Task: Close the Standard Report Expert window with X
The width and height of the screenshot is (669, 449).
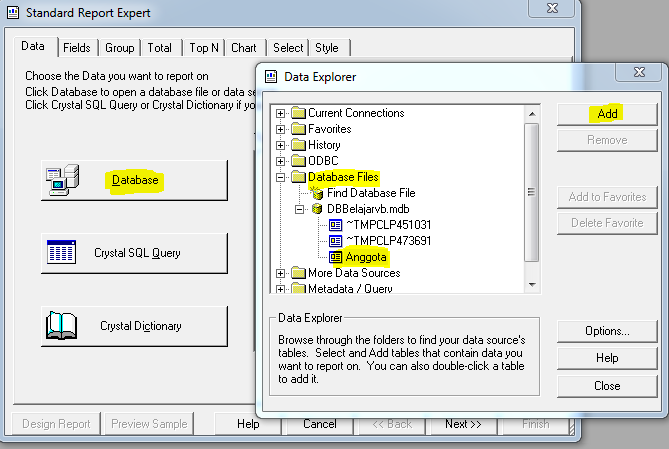Action: pos(553,8)
